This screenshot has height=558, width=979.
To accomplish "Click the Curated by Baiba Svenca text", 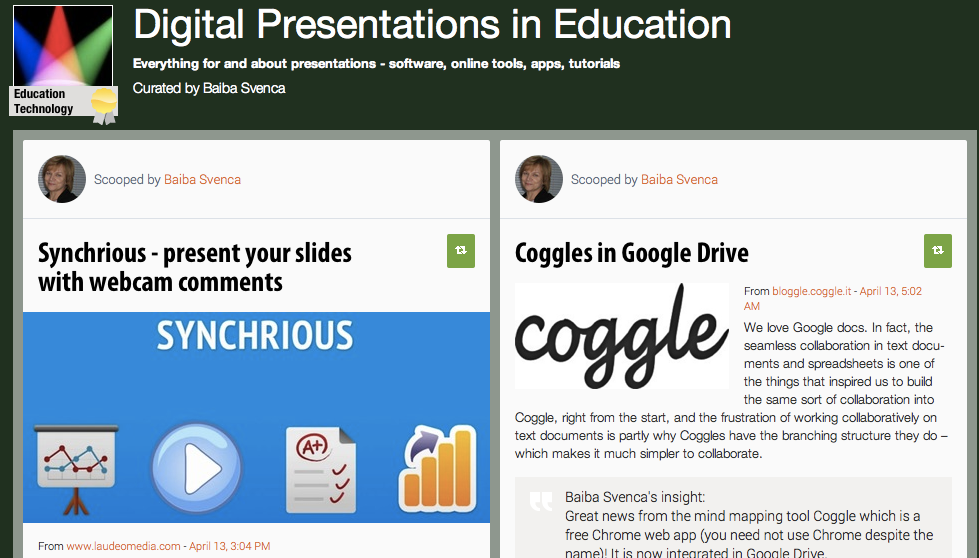I will [x=209, y=89].
